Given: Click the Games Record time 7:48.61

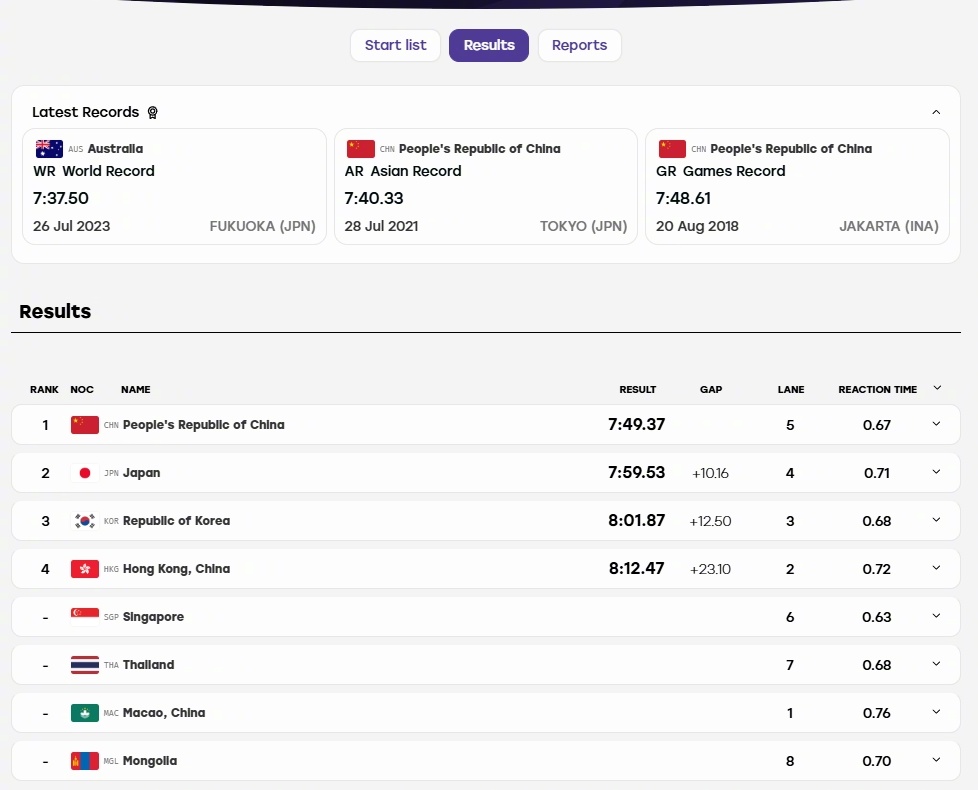Looking at the screenshot, I should point(683,198).
